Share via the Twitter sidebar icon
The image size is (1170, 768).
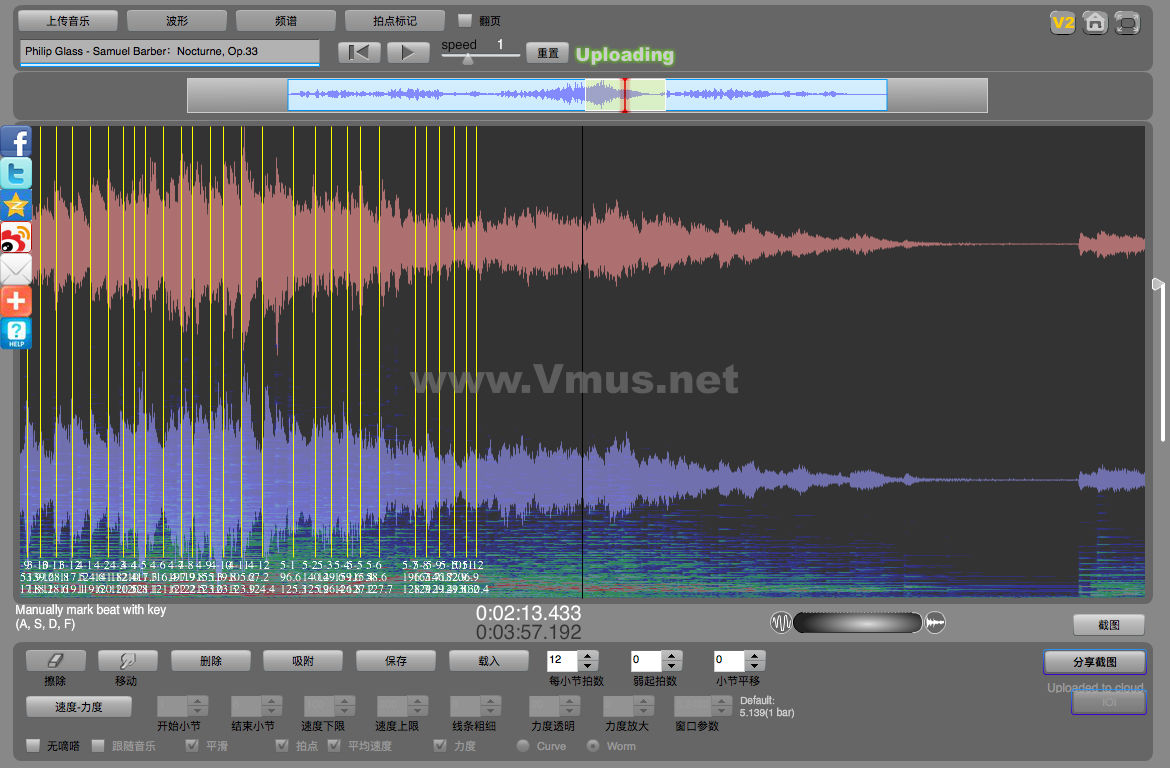(16, 173)
